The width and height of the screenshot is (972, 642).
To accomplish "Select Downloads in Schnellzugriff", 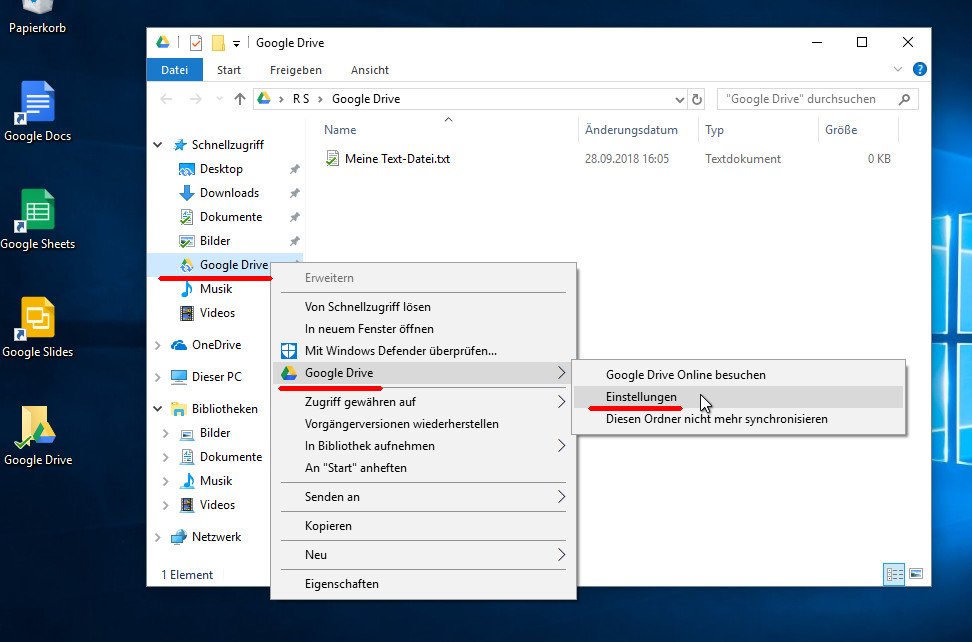I will tap(229, 193).
